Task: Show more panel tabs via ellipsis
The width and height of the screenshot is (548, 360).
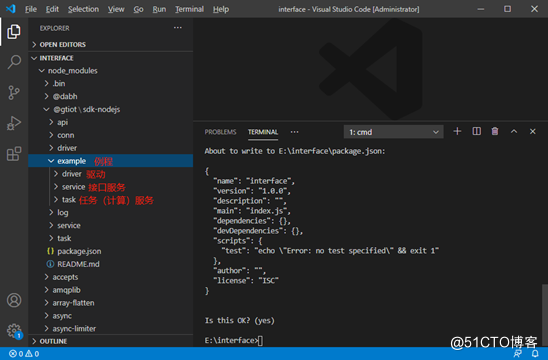Action: tap(295, 132)
